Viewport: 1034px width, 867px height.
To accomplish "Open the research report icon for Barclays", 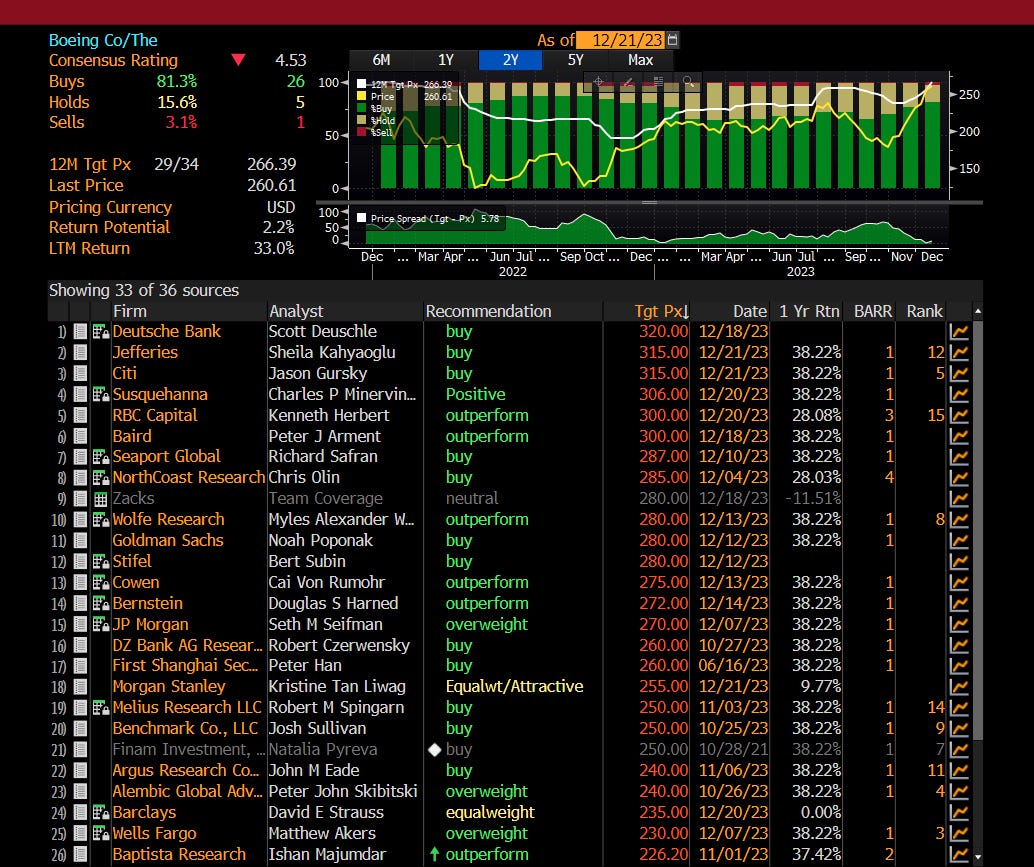I will tap(101, 812).
